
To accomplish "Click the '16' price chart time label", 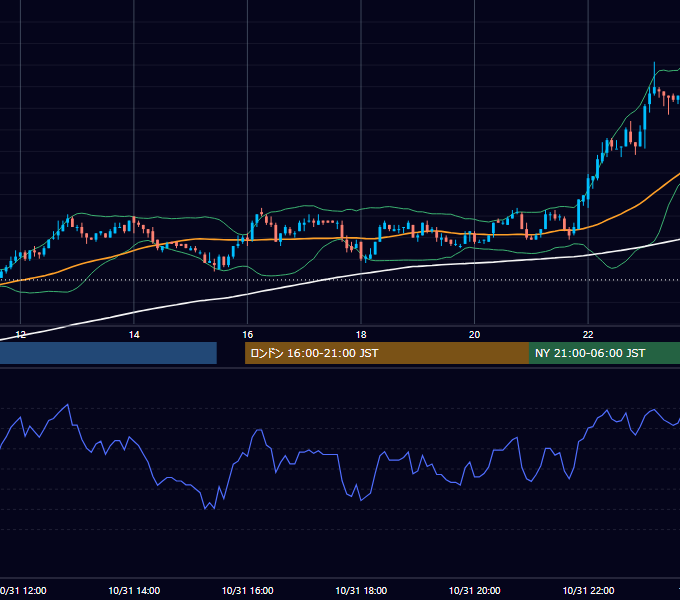I will [x=248, y=335].
